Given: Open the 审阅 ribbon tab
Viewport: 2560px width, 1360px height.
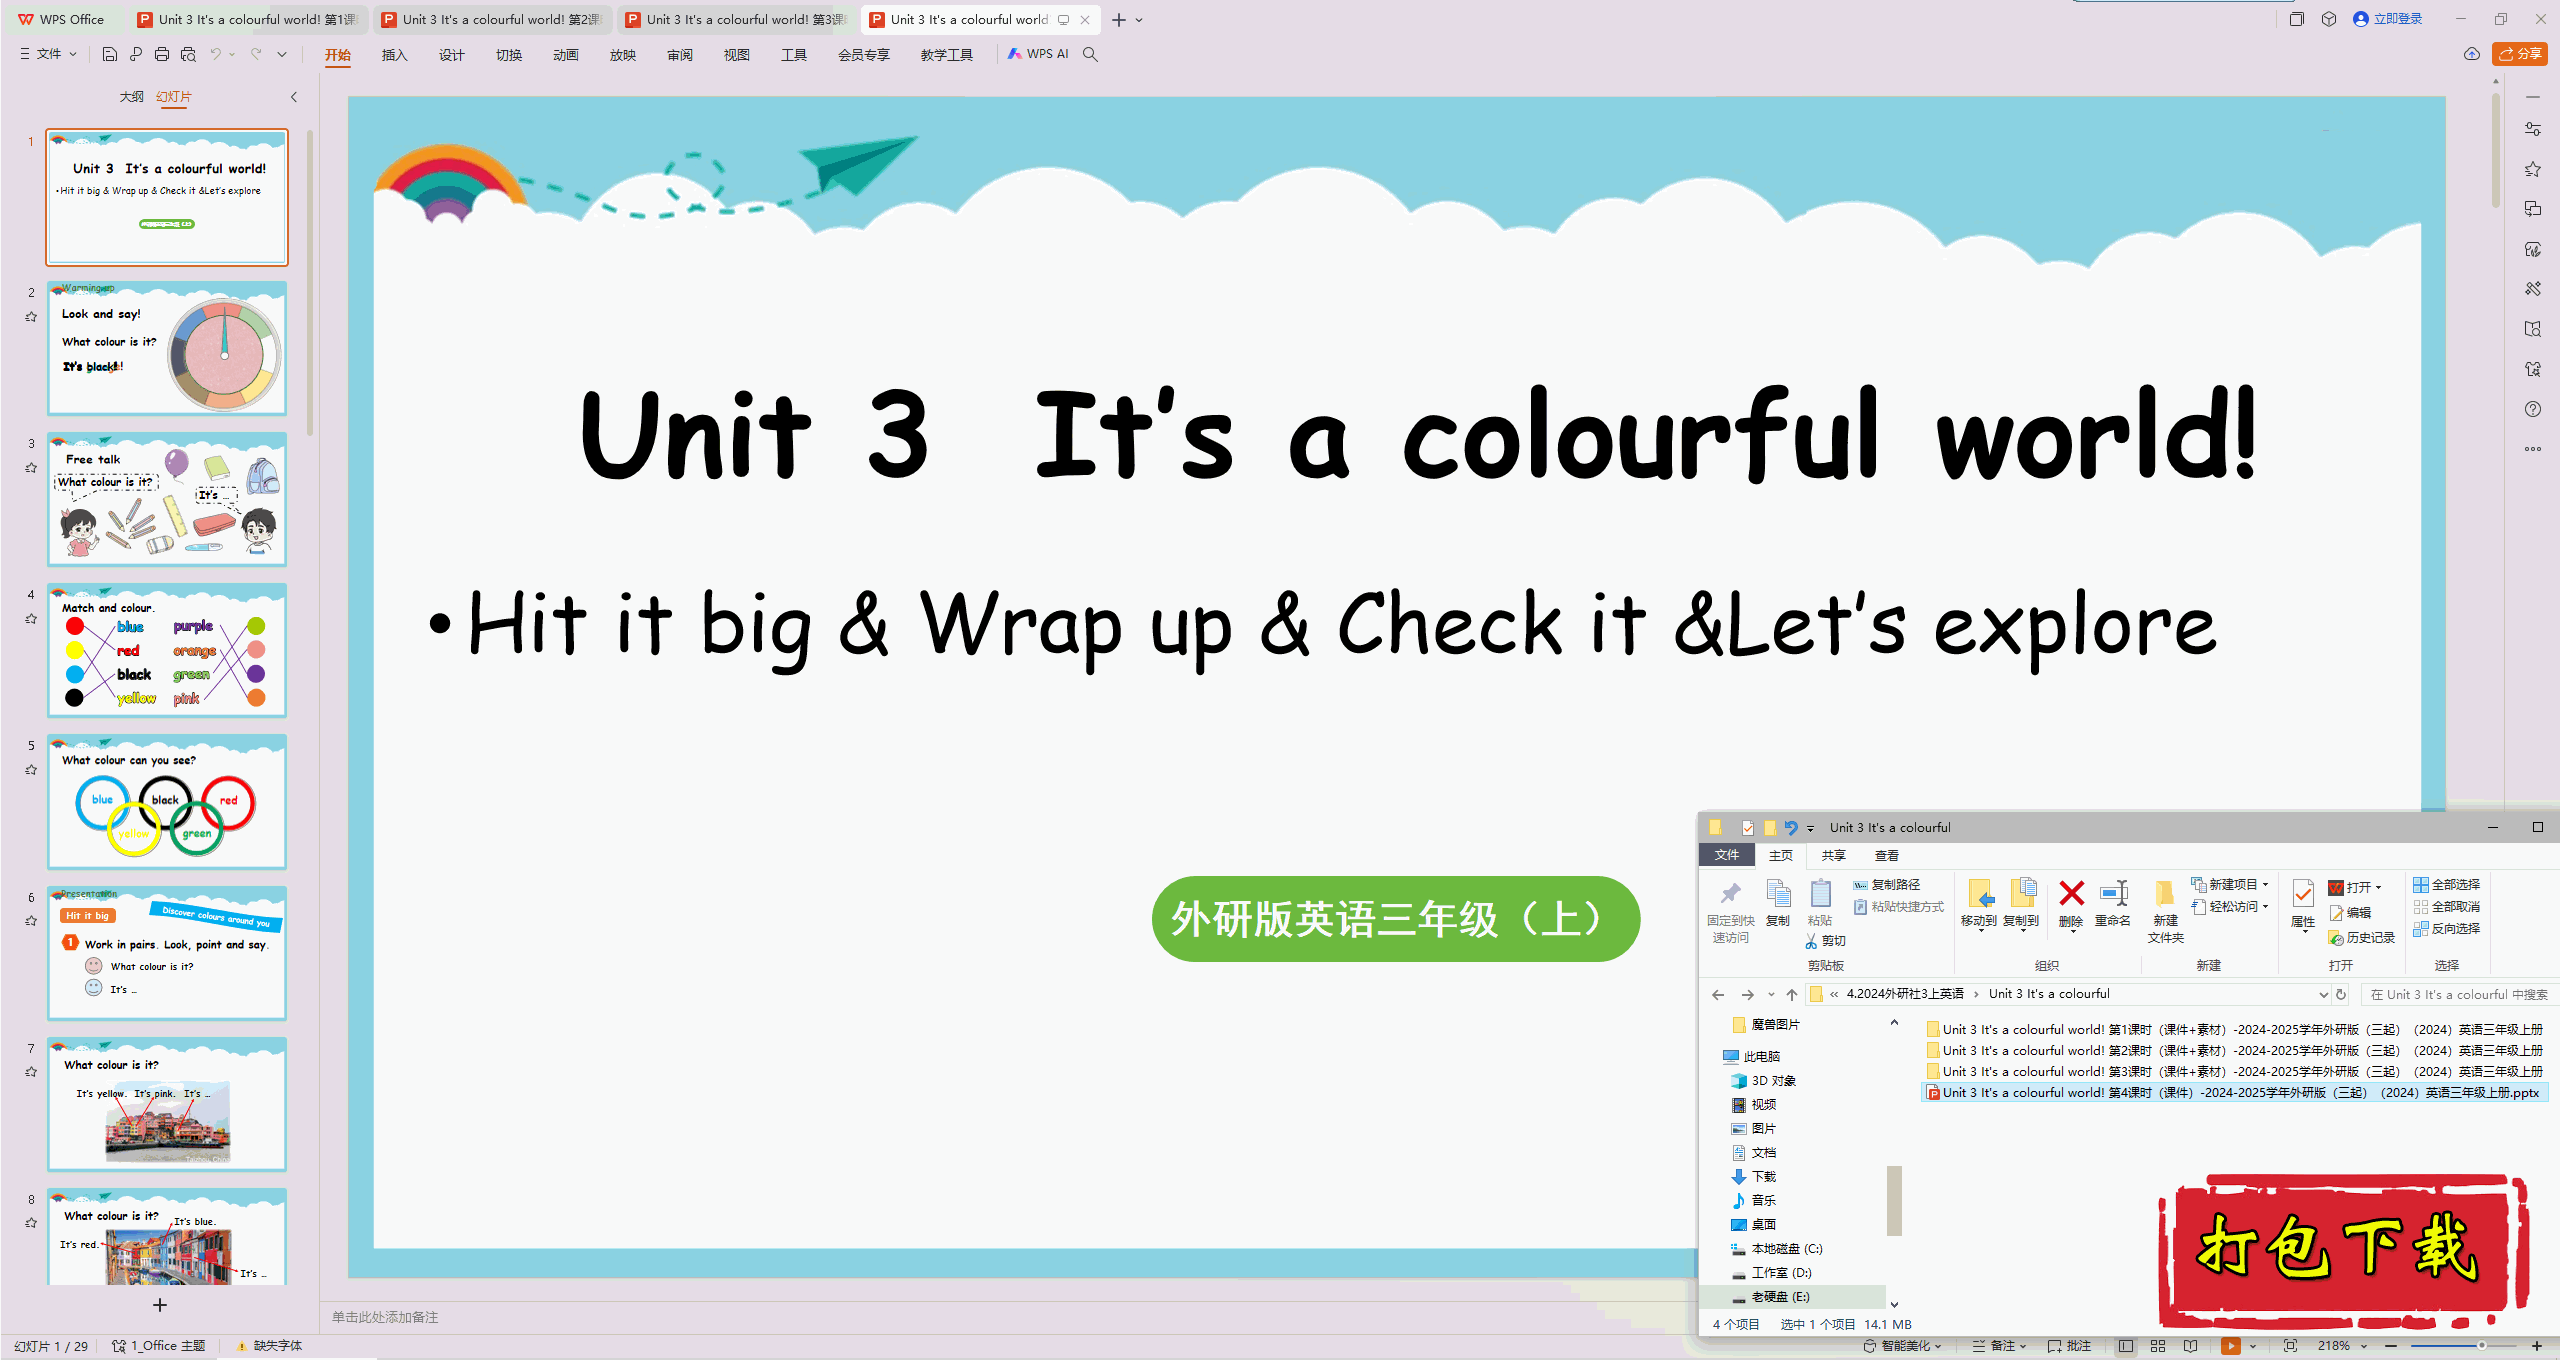Looking at the screenshot, I should [x=680, y=55].
